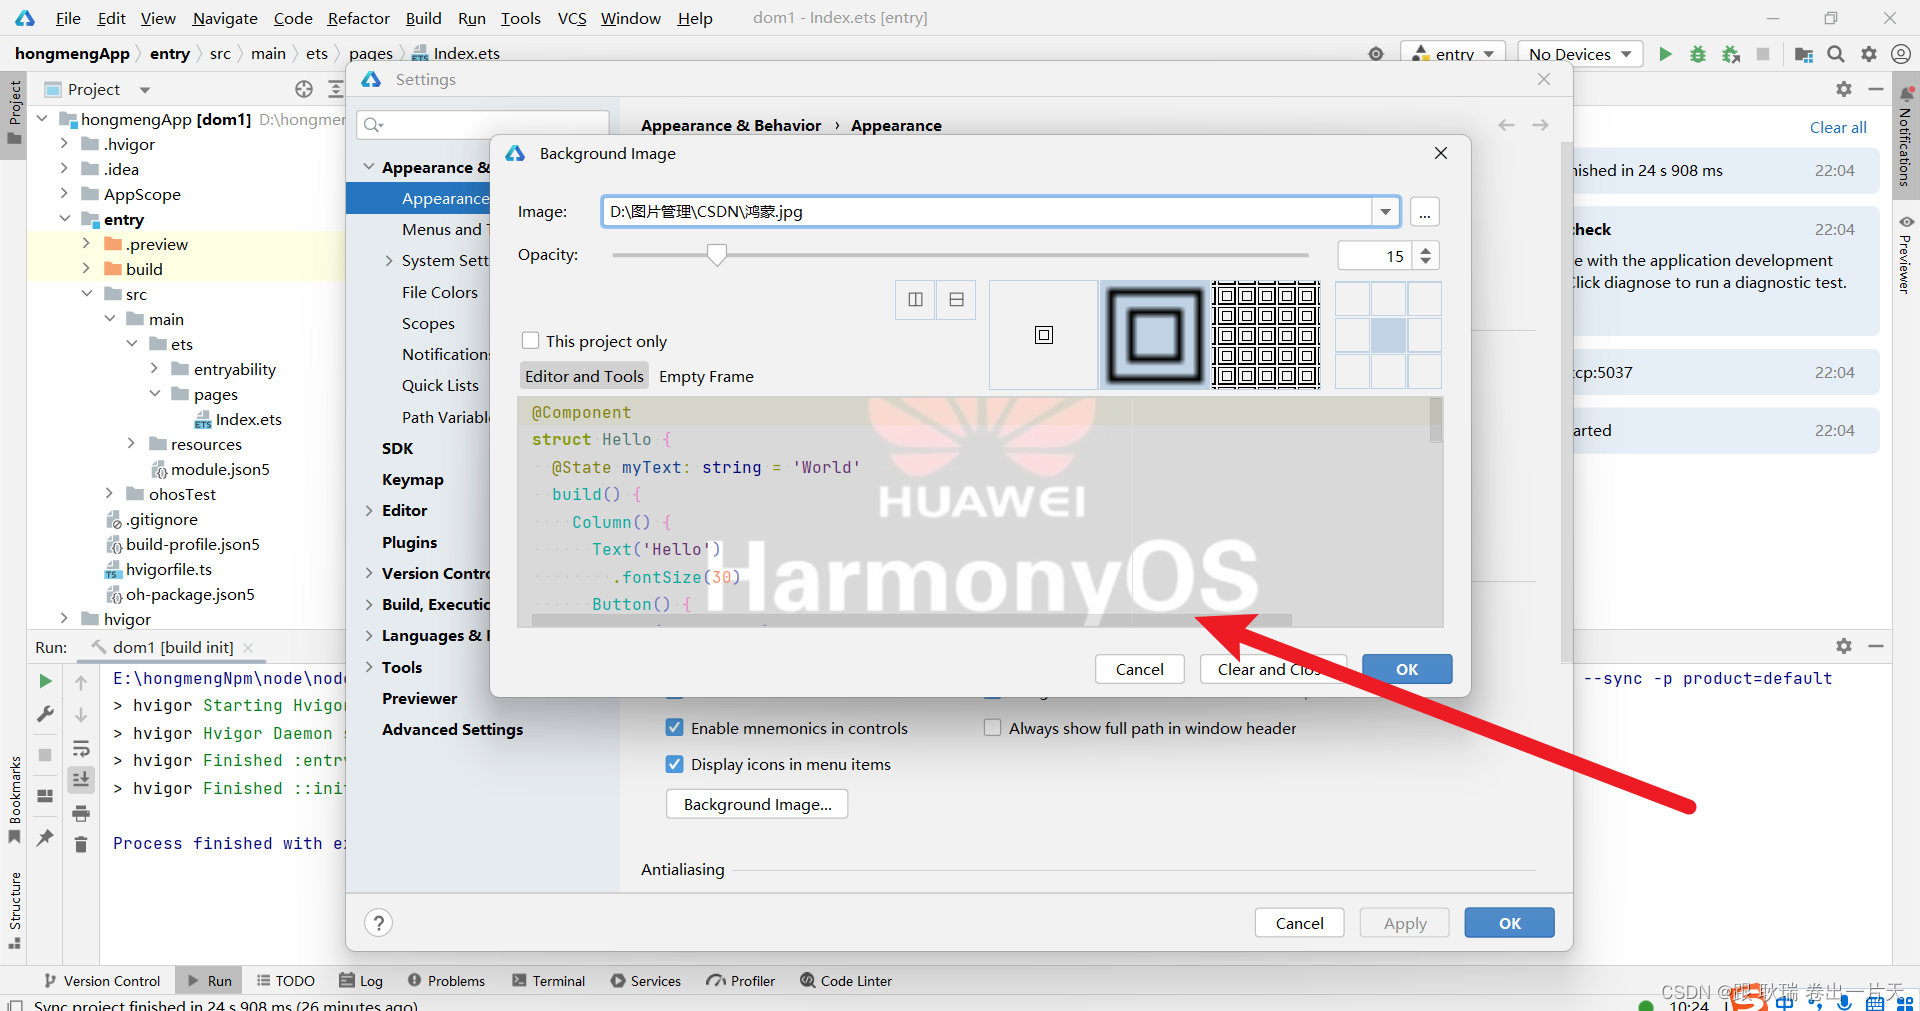The height and width of the screenshot is (1011, 1920).
Task: Click the Search Everywhere magnifier icon
Action: (x=1836, y=54)
